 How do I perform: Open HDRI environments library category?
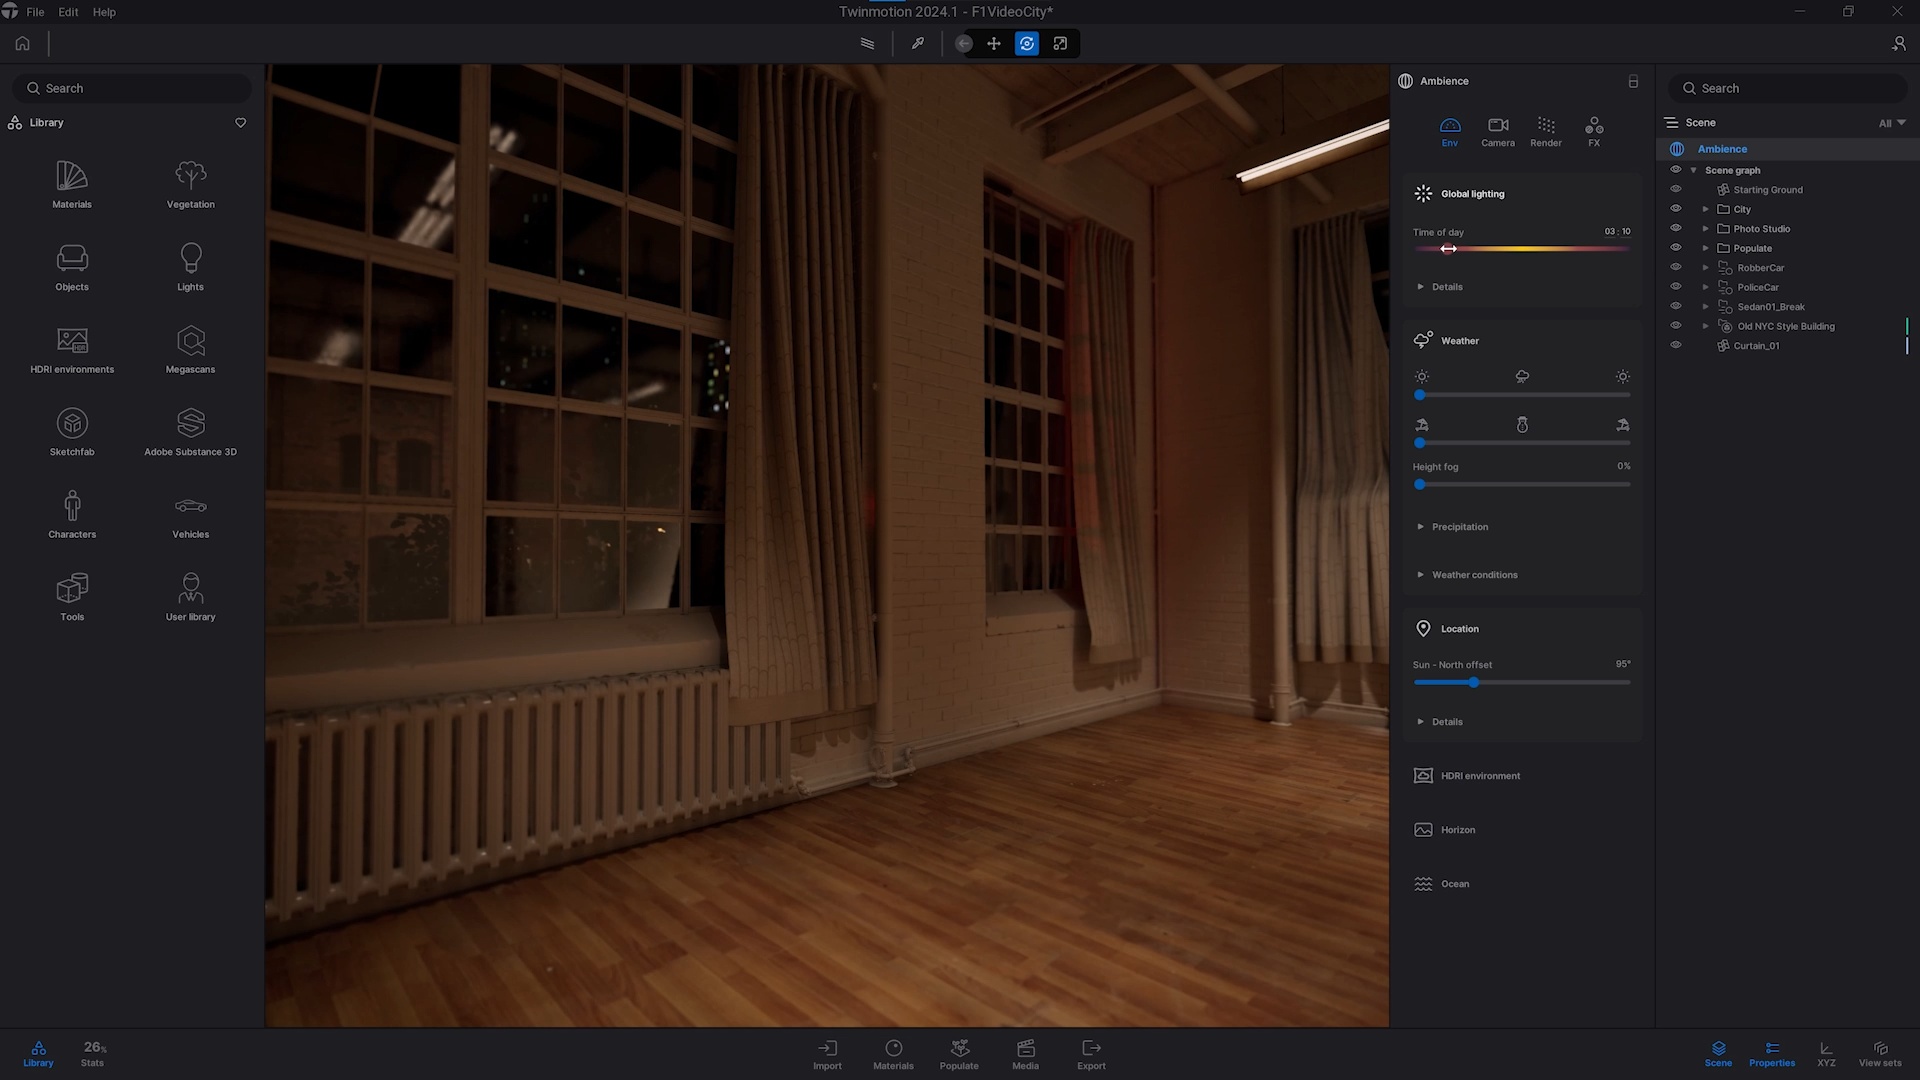pos(72,350)
